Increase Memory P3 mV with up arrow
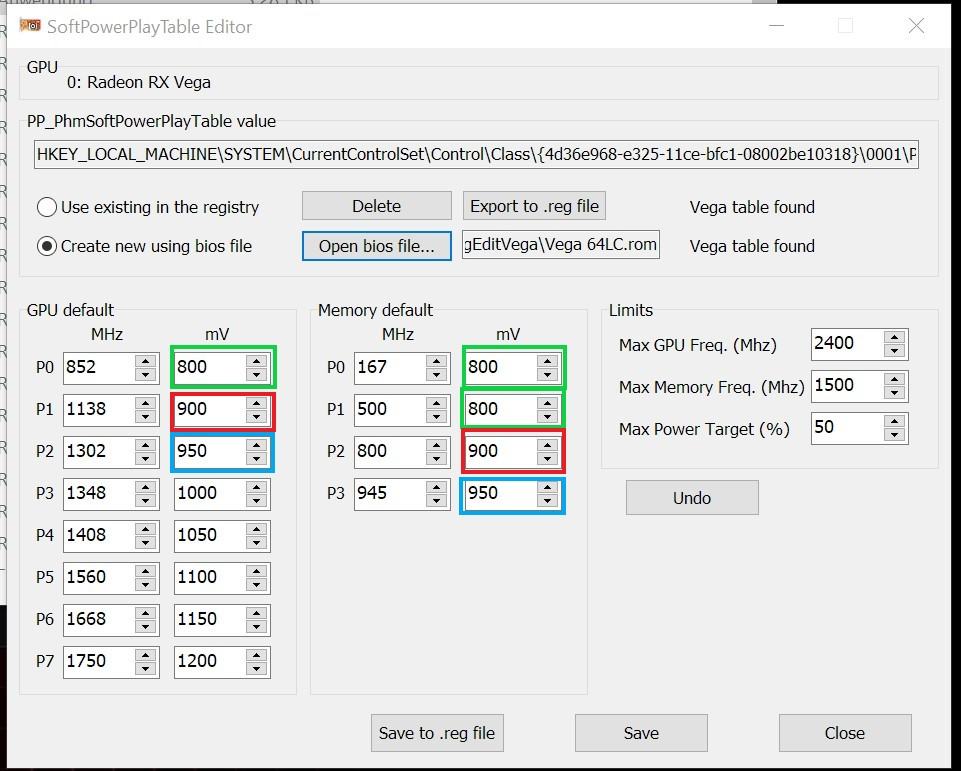The height and width of the screenshot is (771, 961). [x=547, y=487]
